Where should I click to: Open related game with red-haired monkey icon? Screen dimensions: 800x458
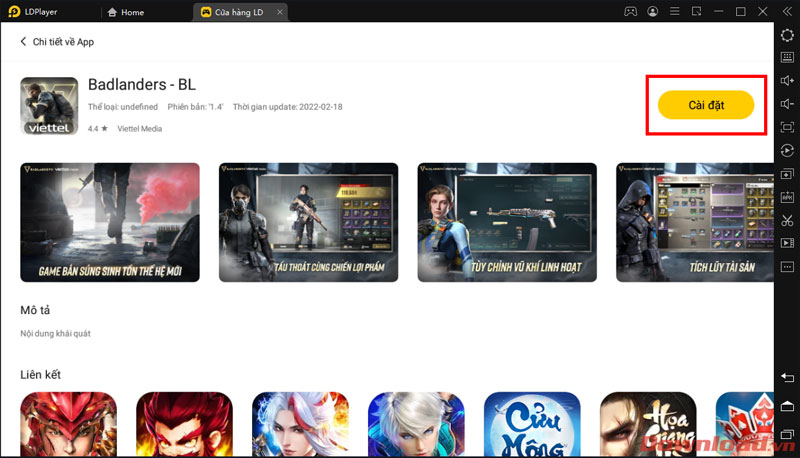click(184, 424)
